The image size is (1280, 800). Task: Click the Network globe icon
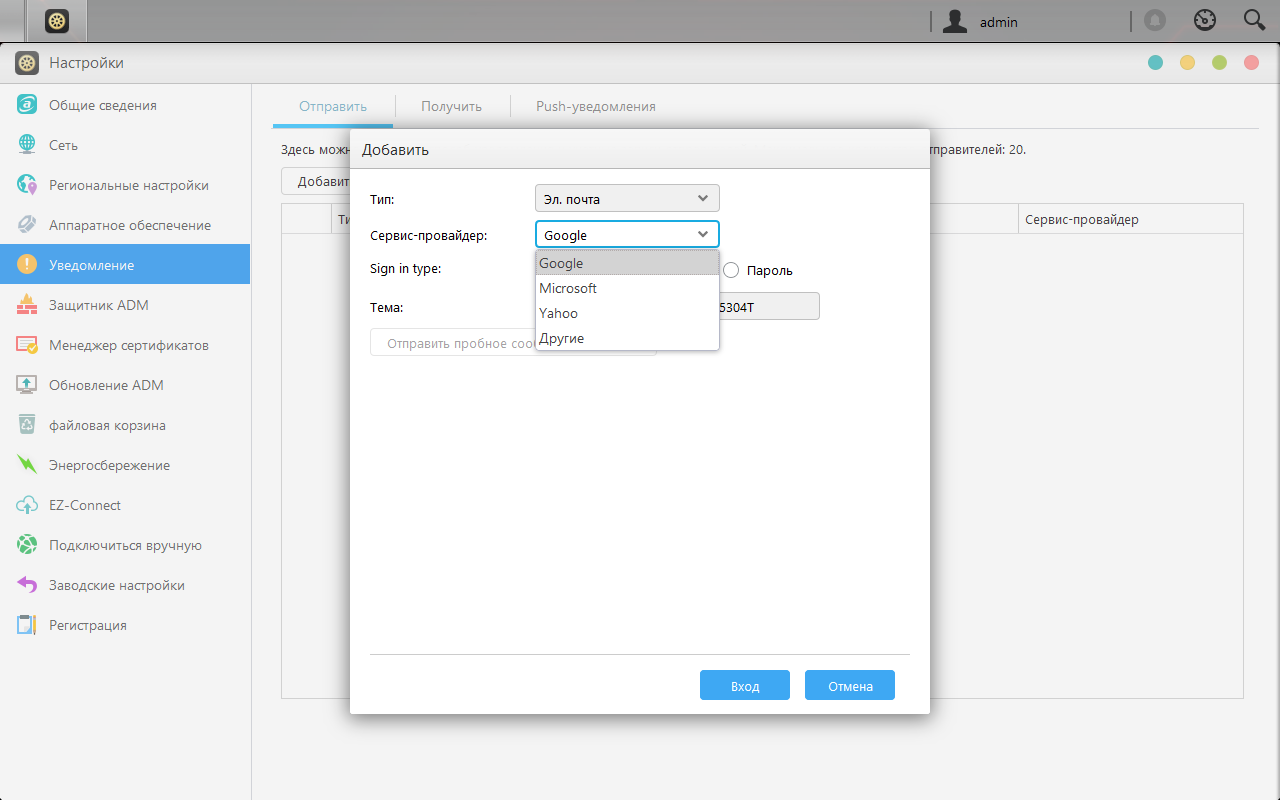tap(27, 145)
